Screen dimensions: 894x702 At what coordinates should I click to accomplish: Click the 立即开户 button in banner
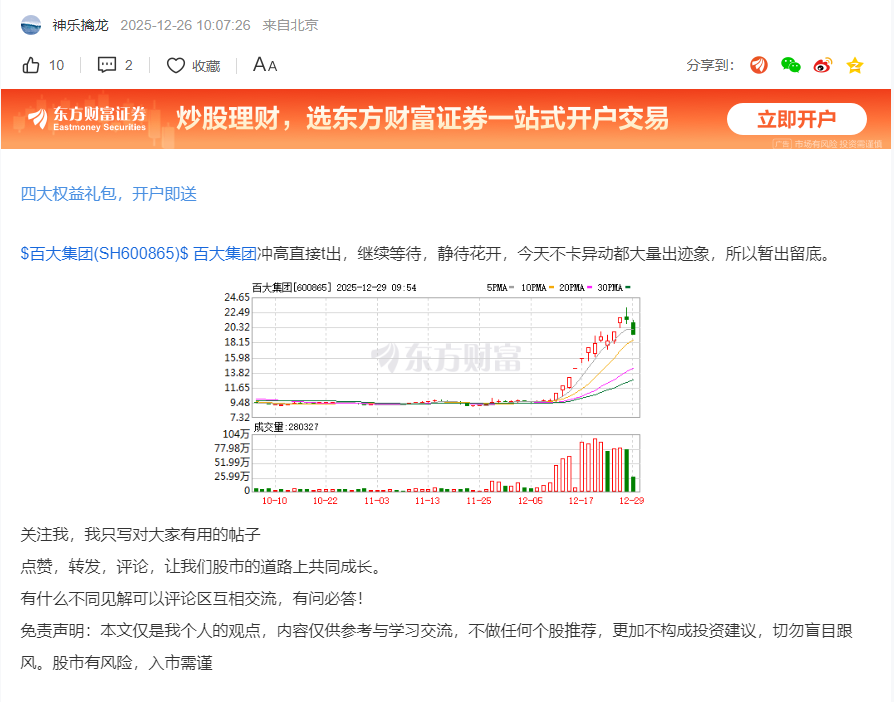click(x=797, y=119)
